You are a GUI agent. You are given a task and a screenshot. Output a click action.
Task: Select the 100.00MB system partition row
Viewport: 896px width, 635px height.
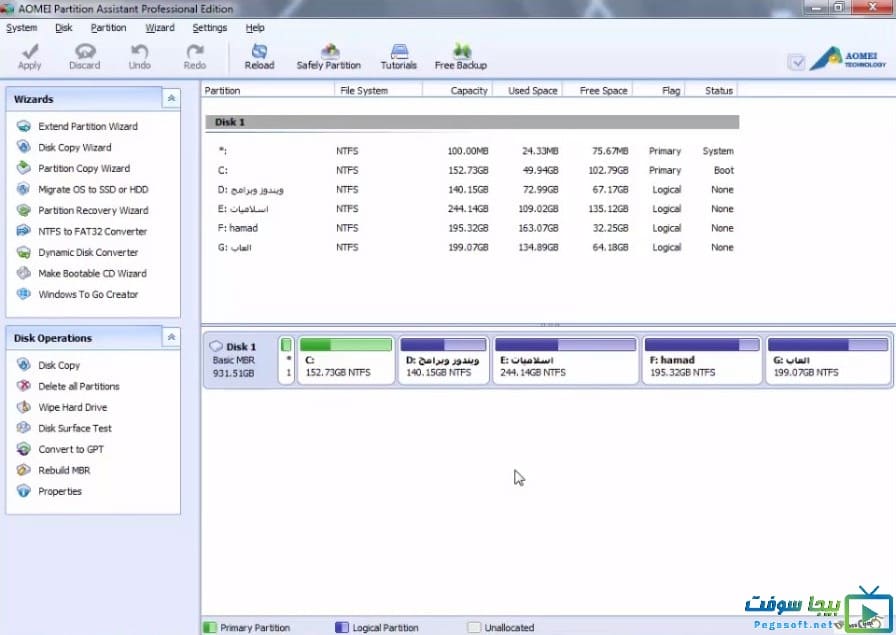pyautogui.click(x=472, y=151)
